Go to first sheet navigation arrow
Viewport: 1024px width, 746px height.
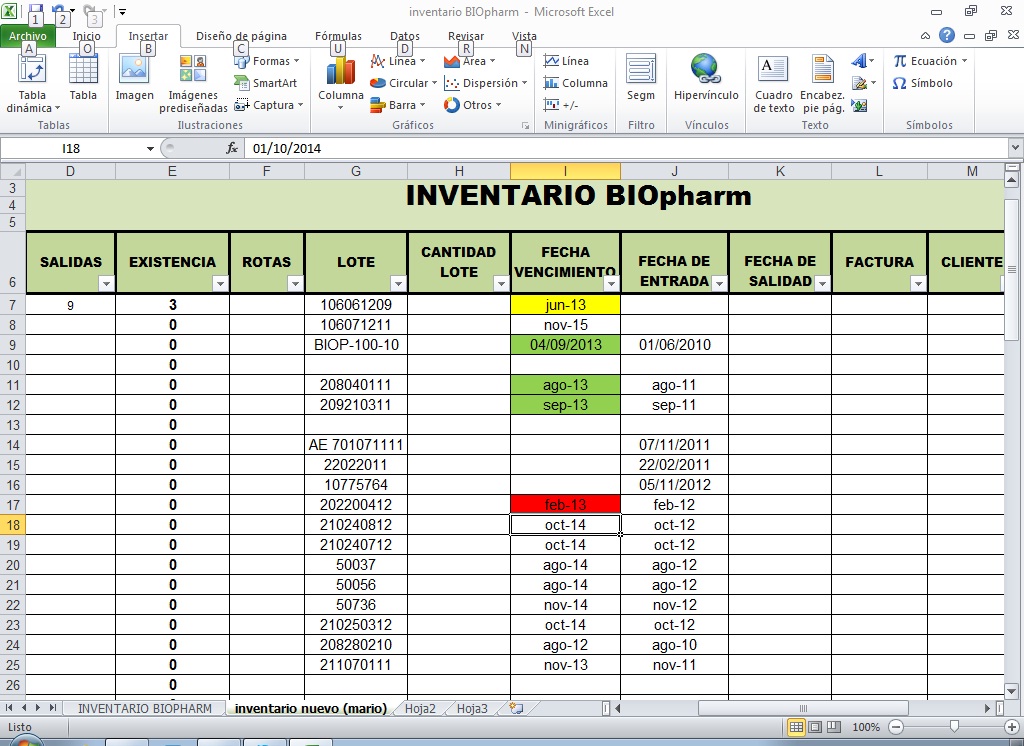8,707
